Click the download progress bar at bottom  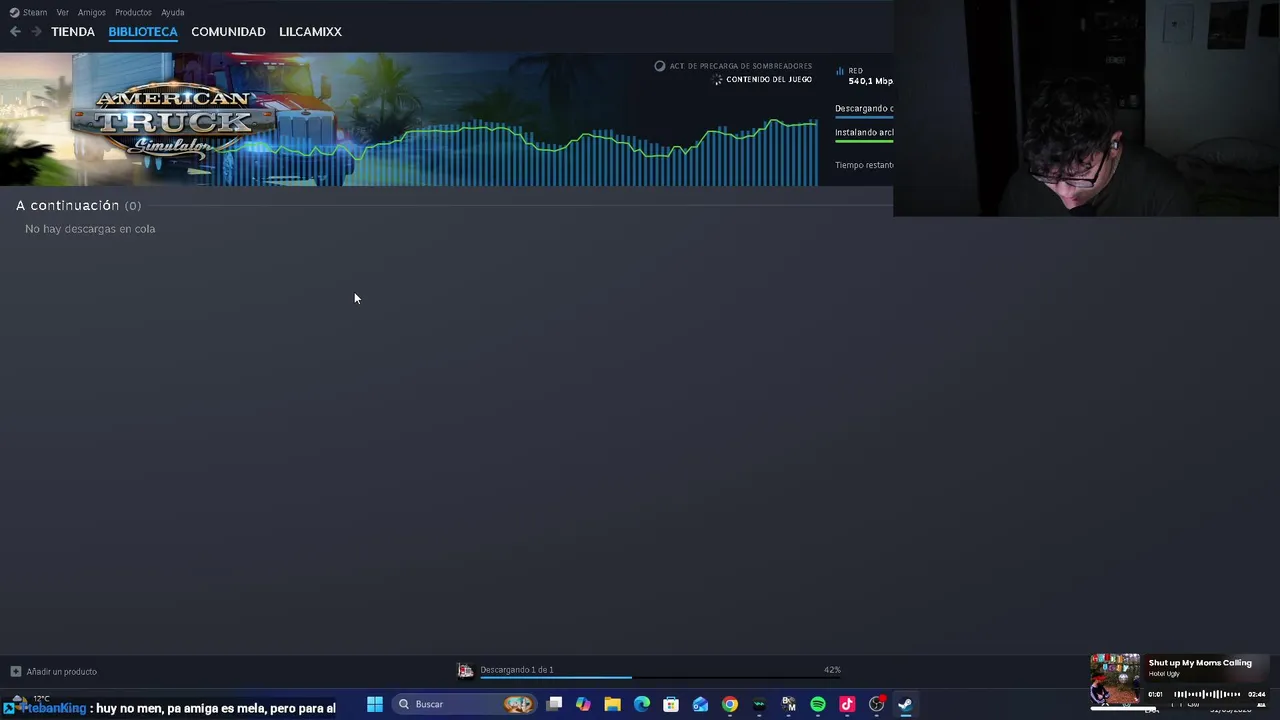[660, 678]
